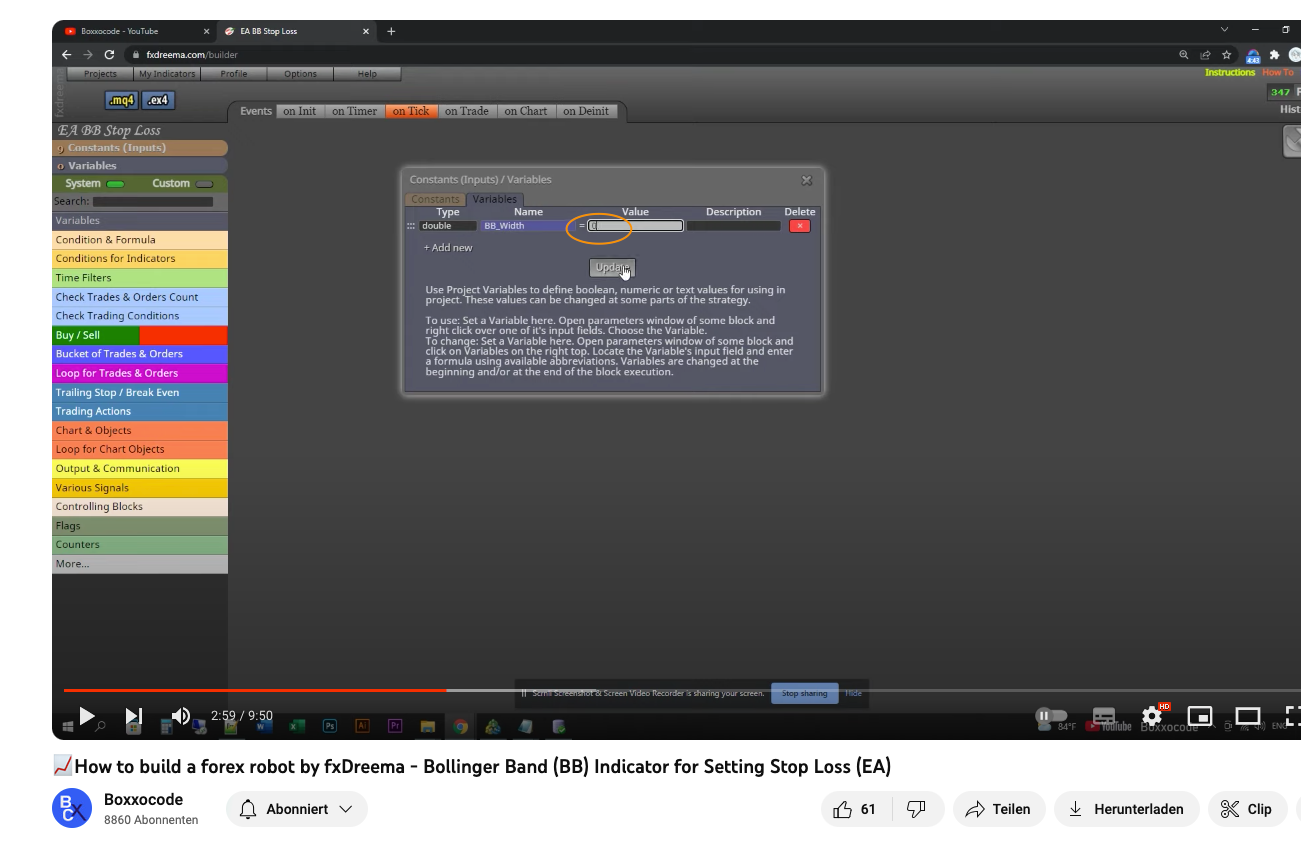Bookmark this page with star icon
This screenshot has height=842, width=1301.
point(1226,55)
